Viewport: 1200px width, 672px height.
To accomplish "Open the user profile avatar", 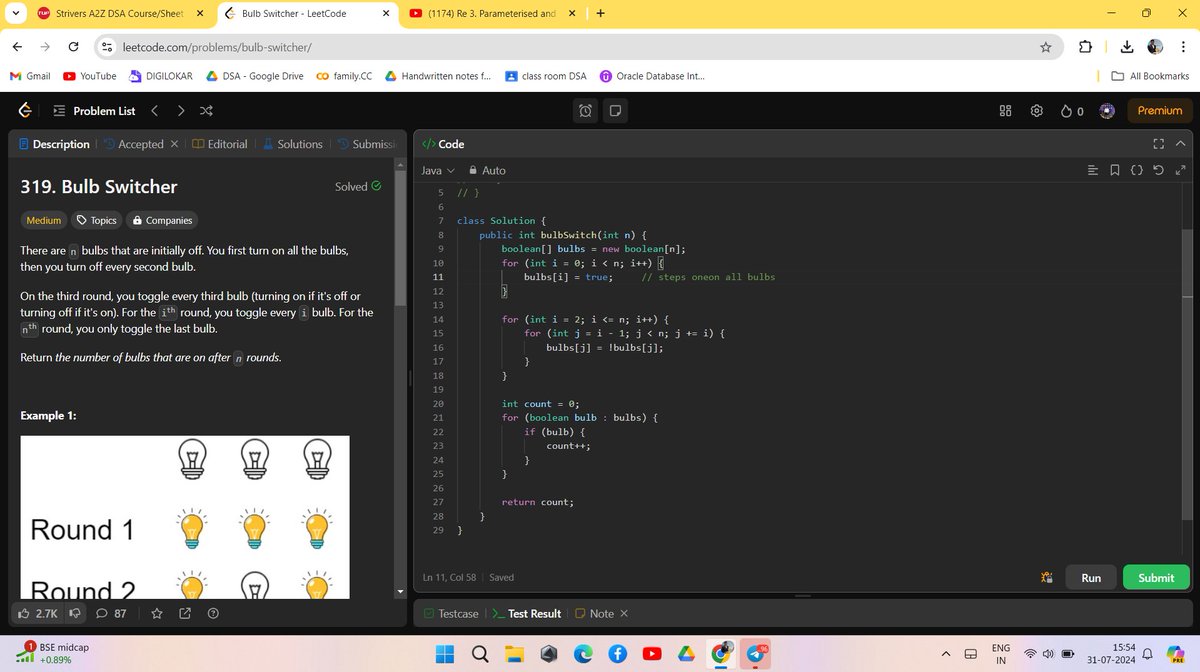I will click(1107, 111).
